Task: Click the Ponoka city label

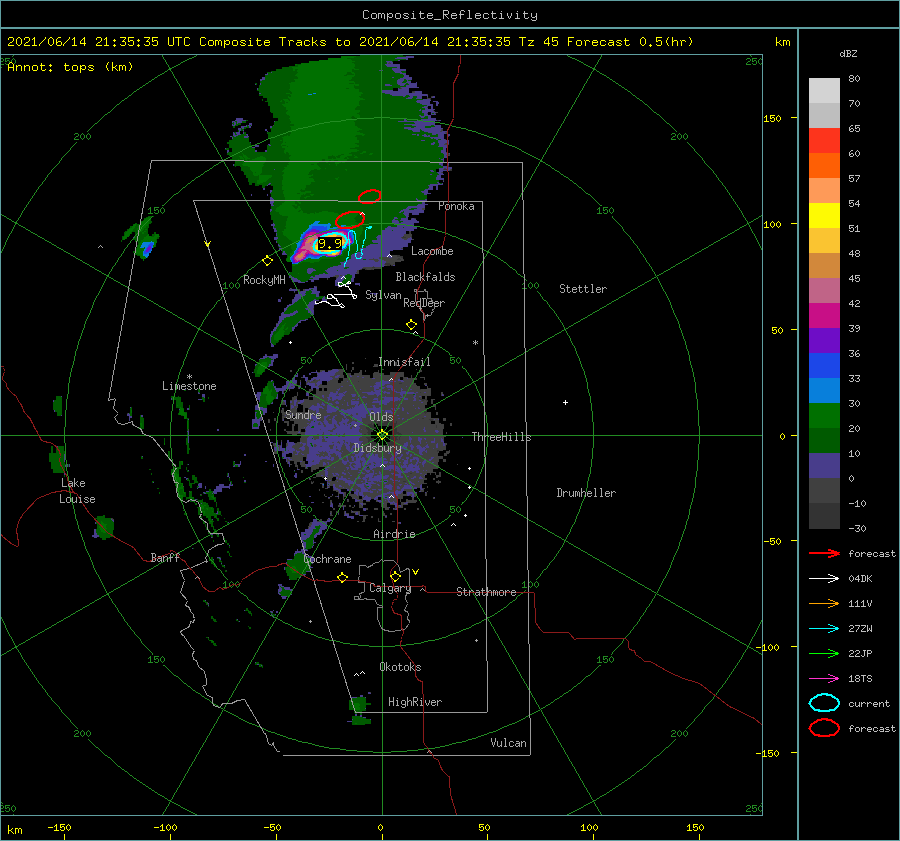Action: tap(456, 206)
